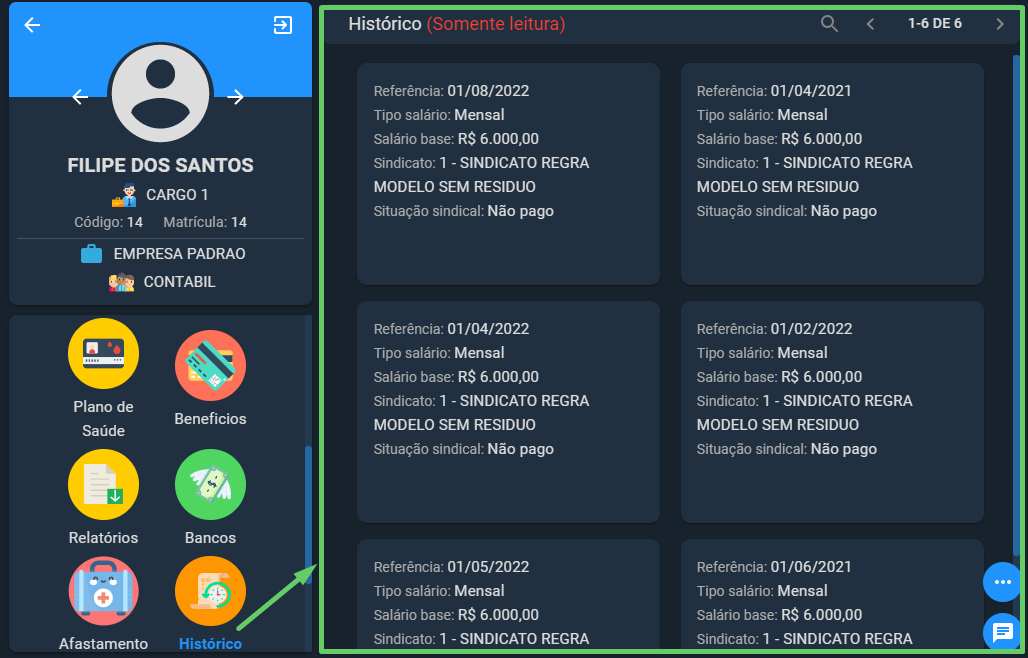1028x658 pixels.
Task: Click the exit/logout icon in profile header
Action: click(283, 25)
